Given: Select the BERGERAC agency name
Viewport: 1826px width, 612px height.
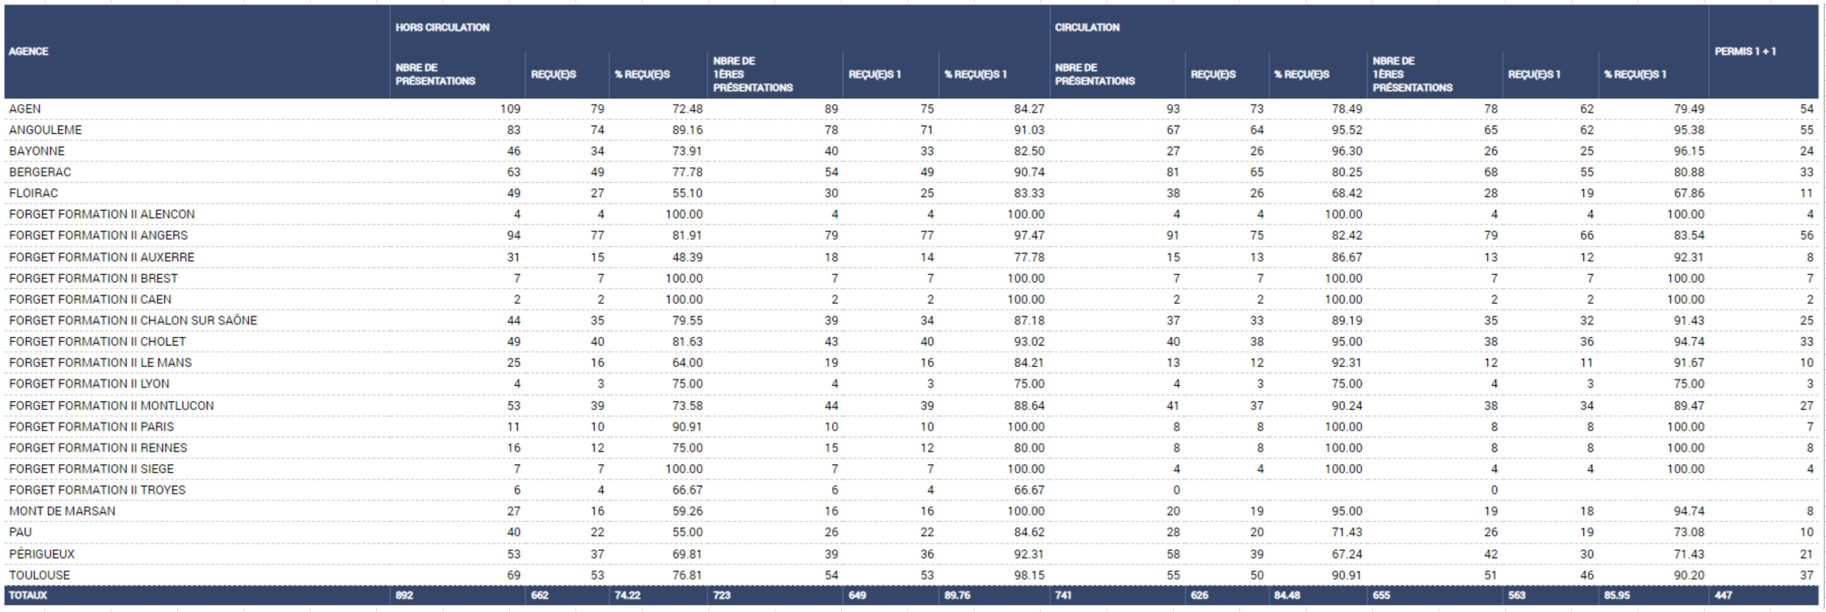Looking at the screenshot, I should 40,172.
